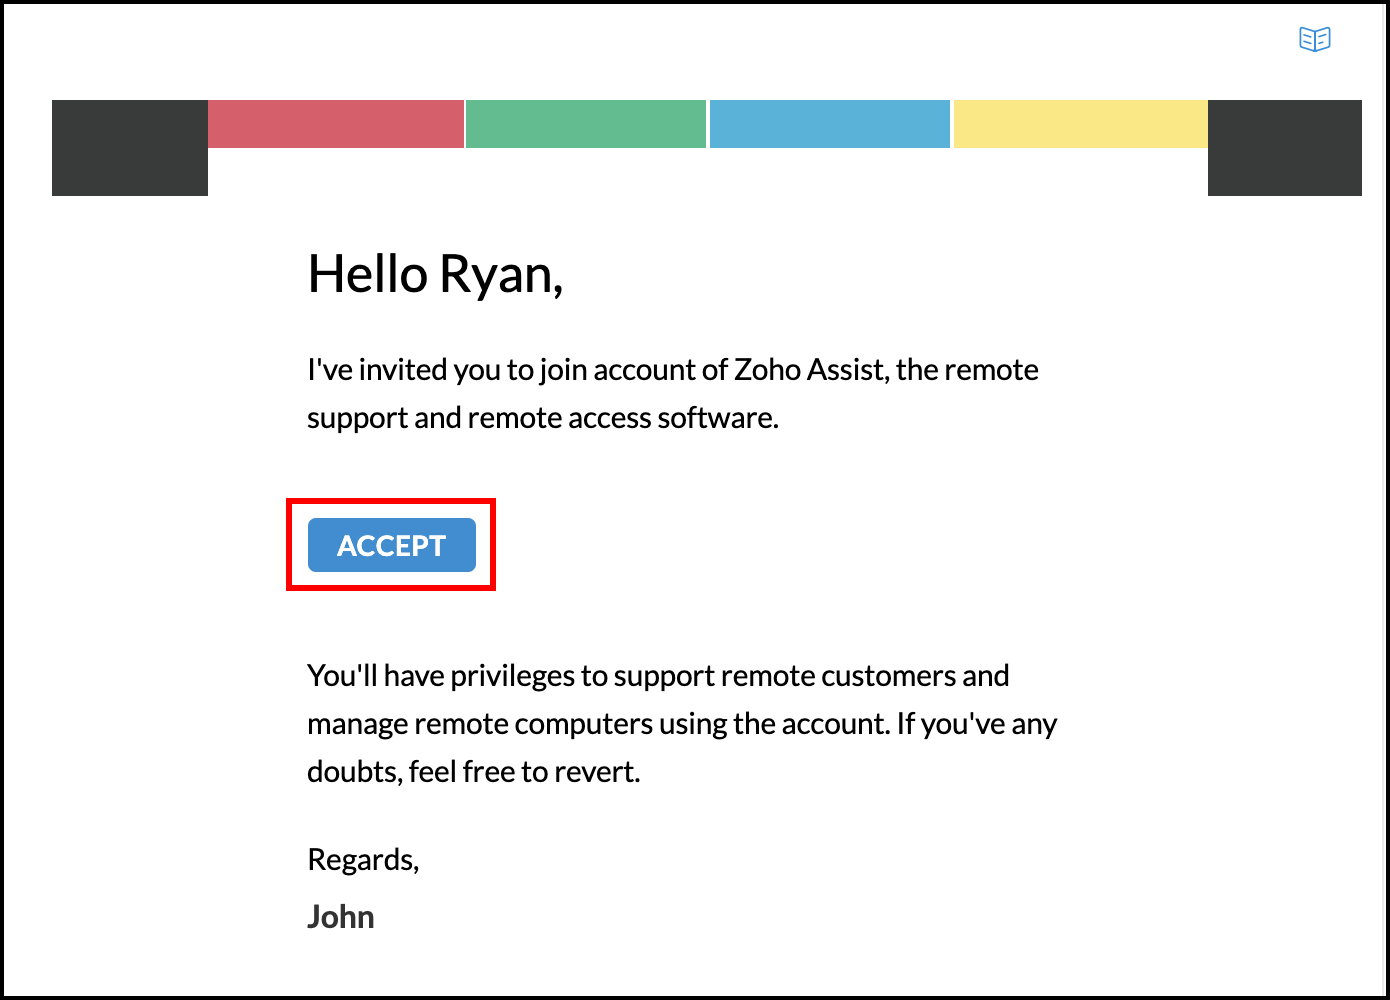The height and width of the screenshot is (1000, 1390).
Task: Open the reader view book icon
Action: pyautogui.click(x=1314, y=39)
